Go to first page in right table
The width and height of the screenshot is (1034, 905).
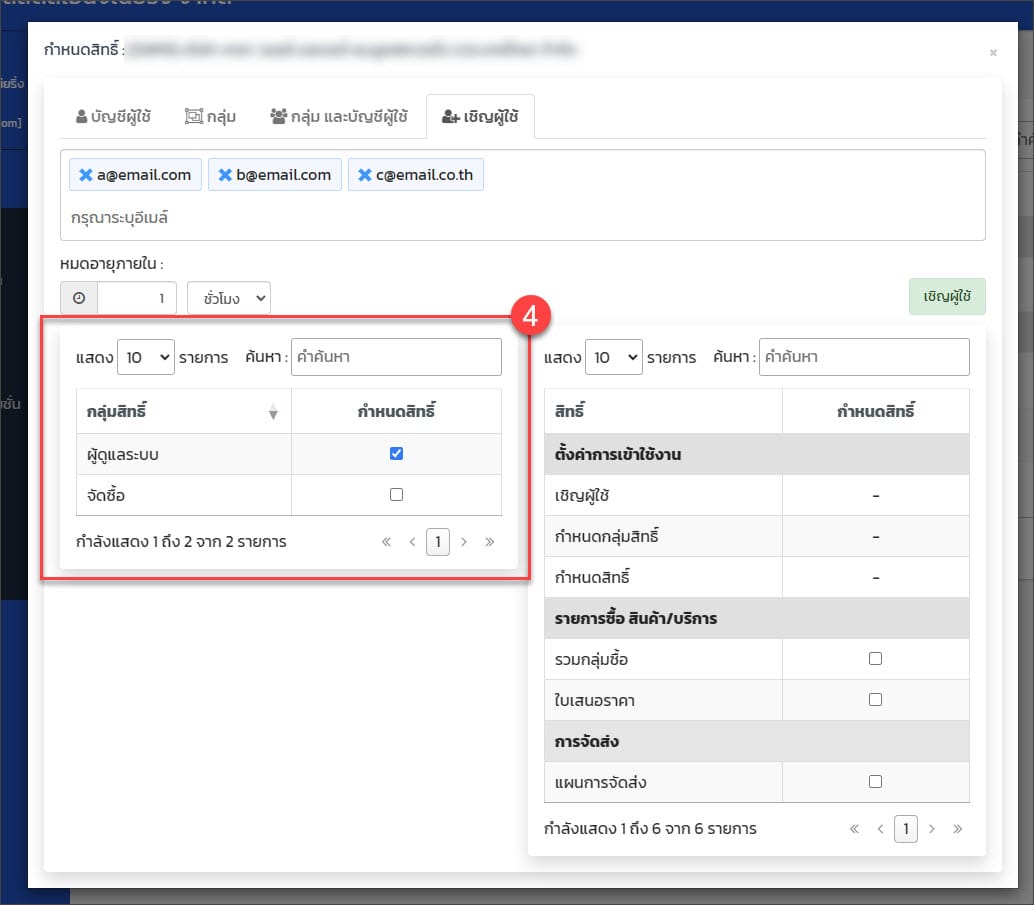tap(854, 828)
